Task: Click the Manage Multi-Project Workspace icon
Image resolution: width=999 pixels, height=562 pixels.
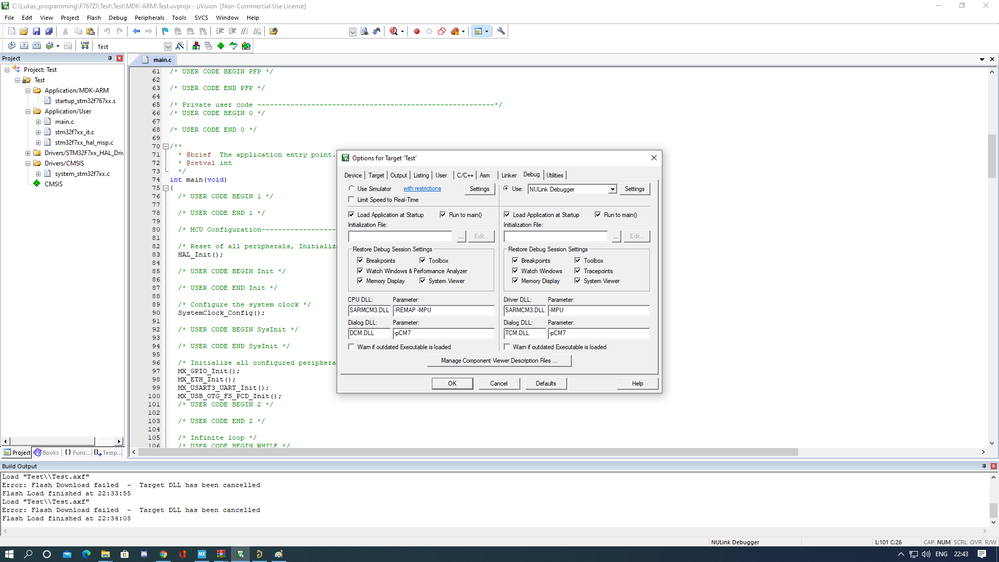Action: click(208, 46)
